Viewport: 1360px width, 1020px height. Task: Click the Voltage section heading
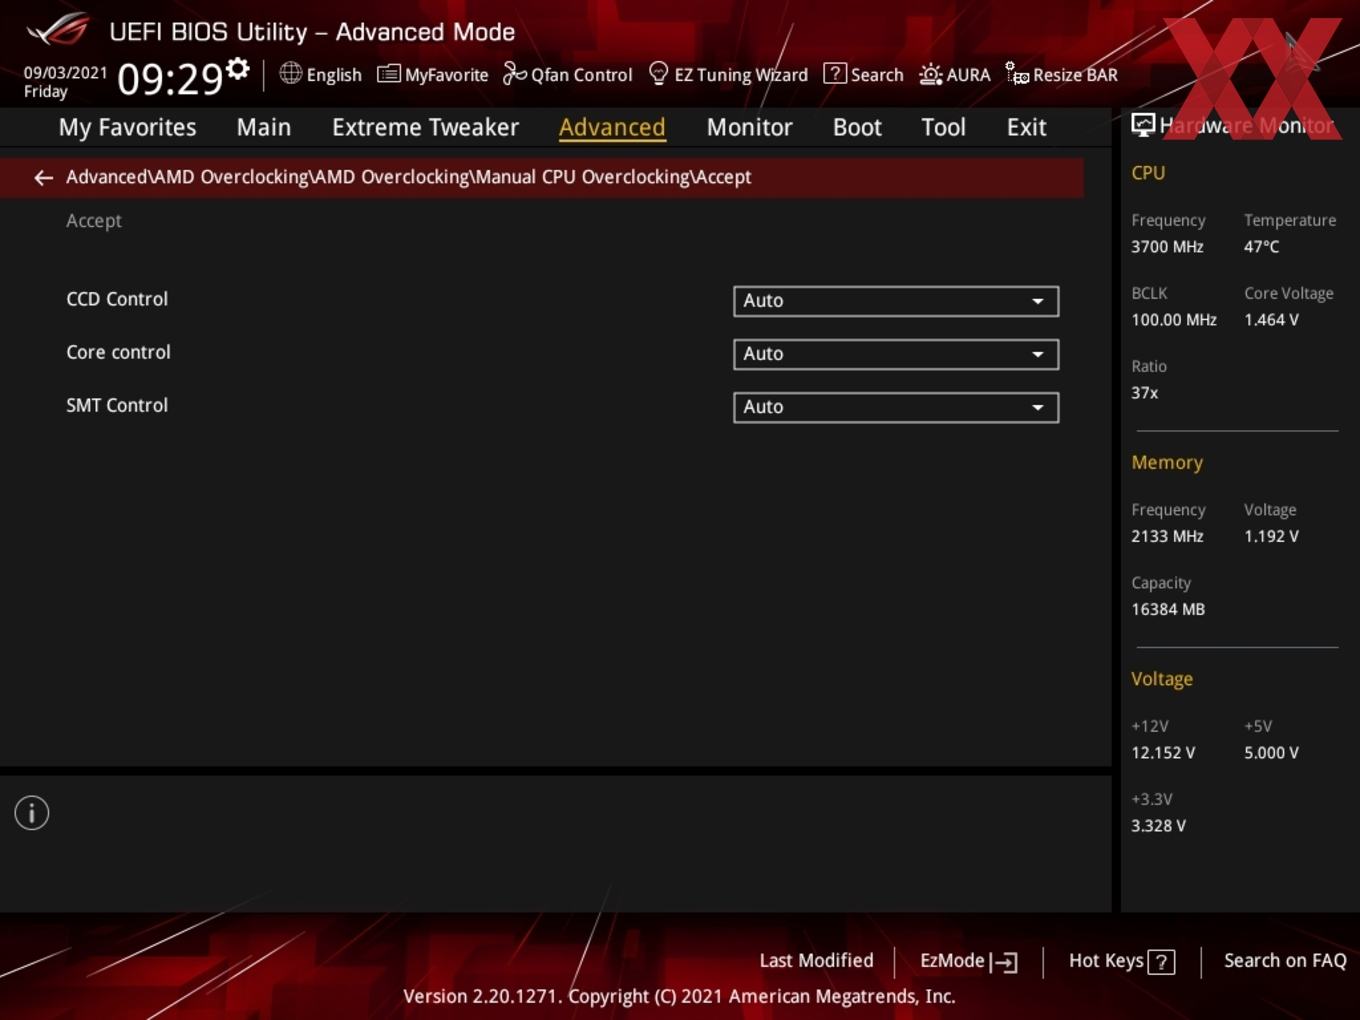1162,679
